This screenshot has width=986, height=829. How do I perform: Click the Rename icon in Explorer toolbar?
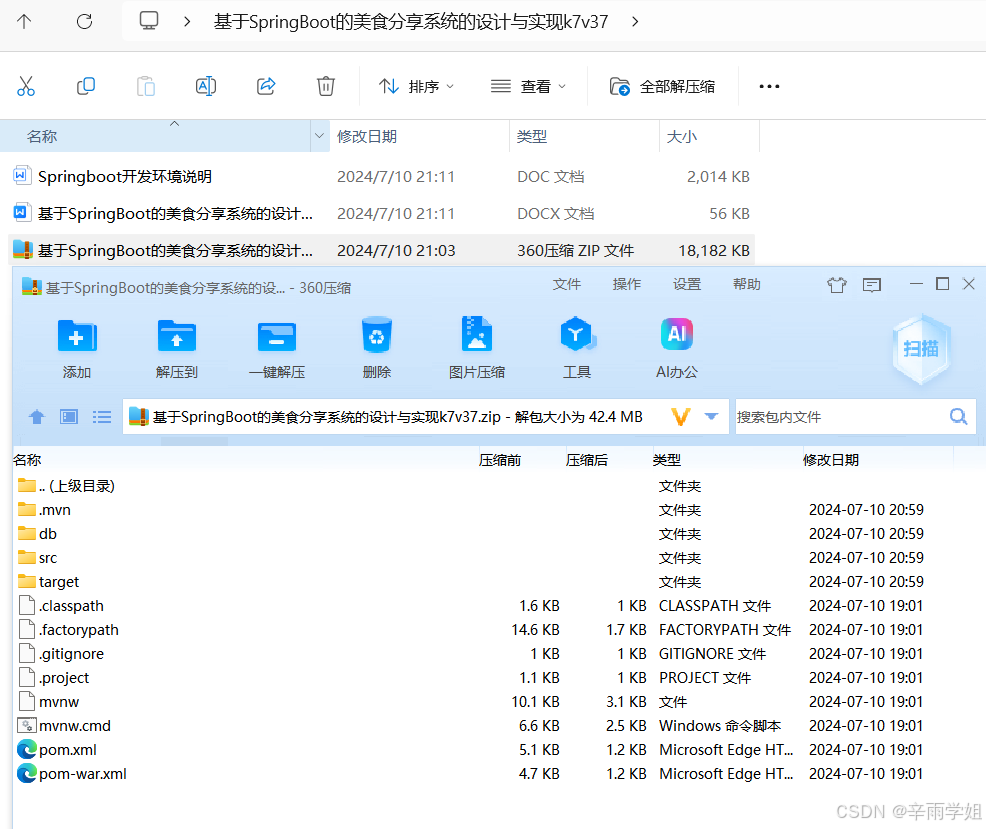click(x=206, y=86)
